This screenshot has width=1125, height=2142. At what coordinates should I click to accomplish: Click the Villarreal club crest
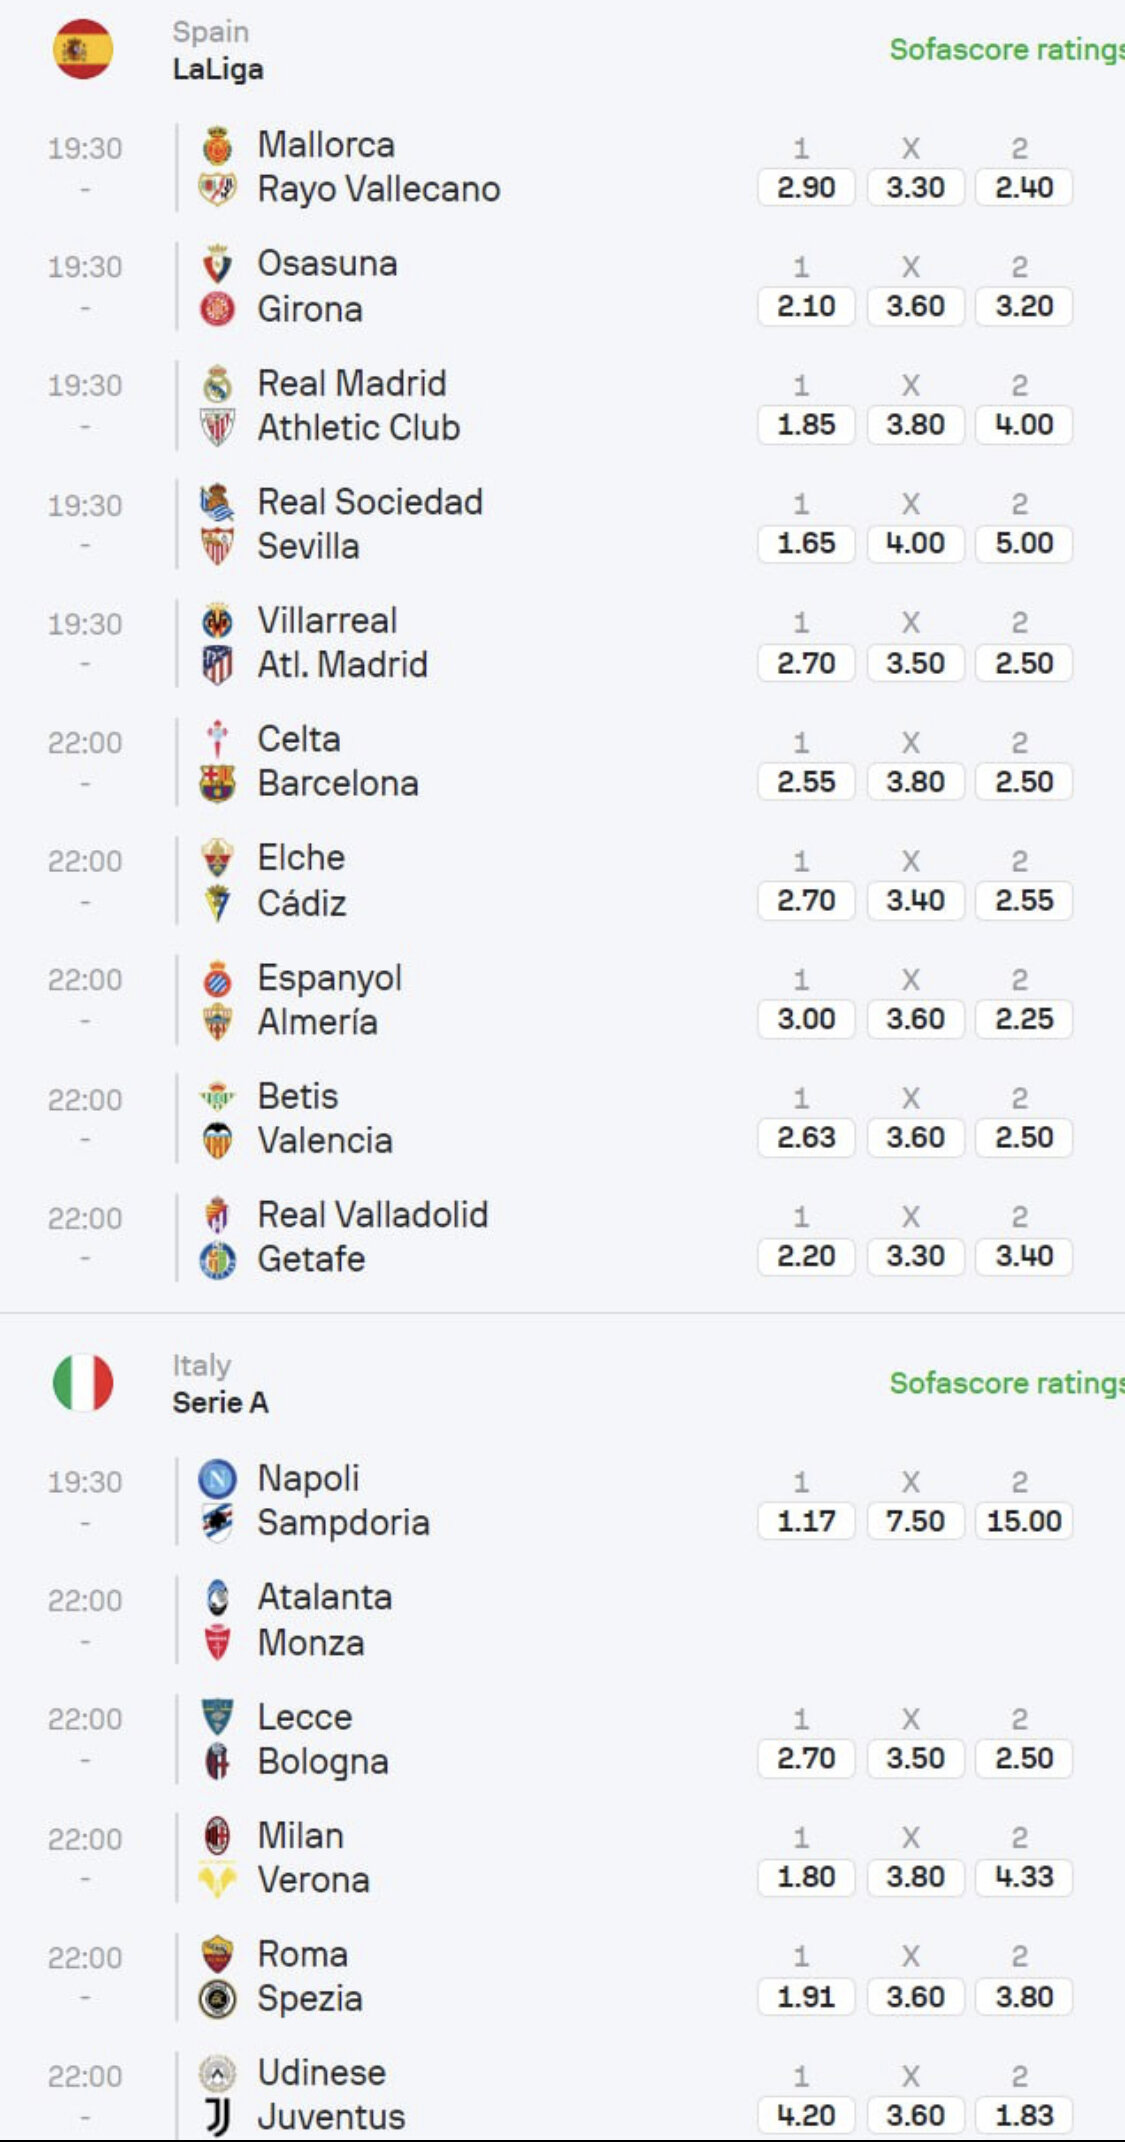[217, 621]
